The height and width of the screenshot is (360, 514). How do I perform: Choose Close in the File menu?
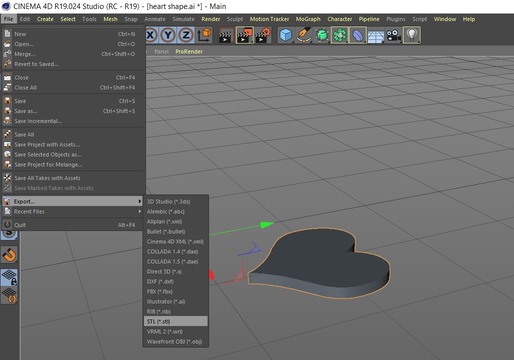coord(73,77)
